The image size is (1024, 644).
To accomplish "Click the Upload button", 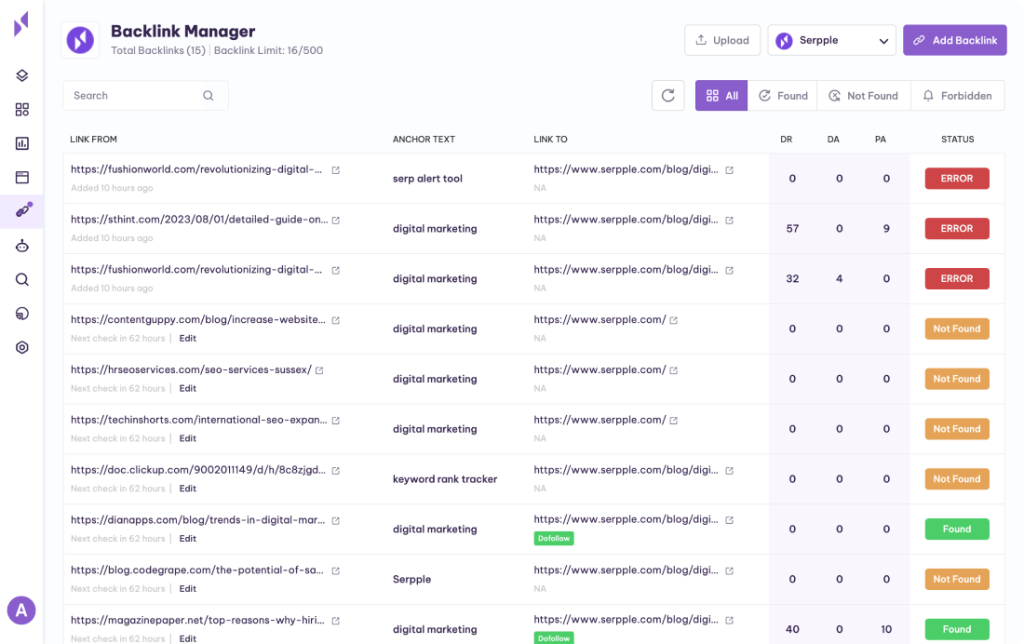I will tap(722, 40).
